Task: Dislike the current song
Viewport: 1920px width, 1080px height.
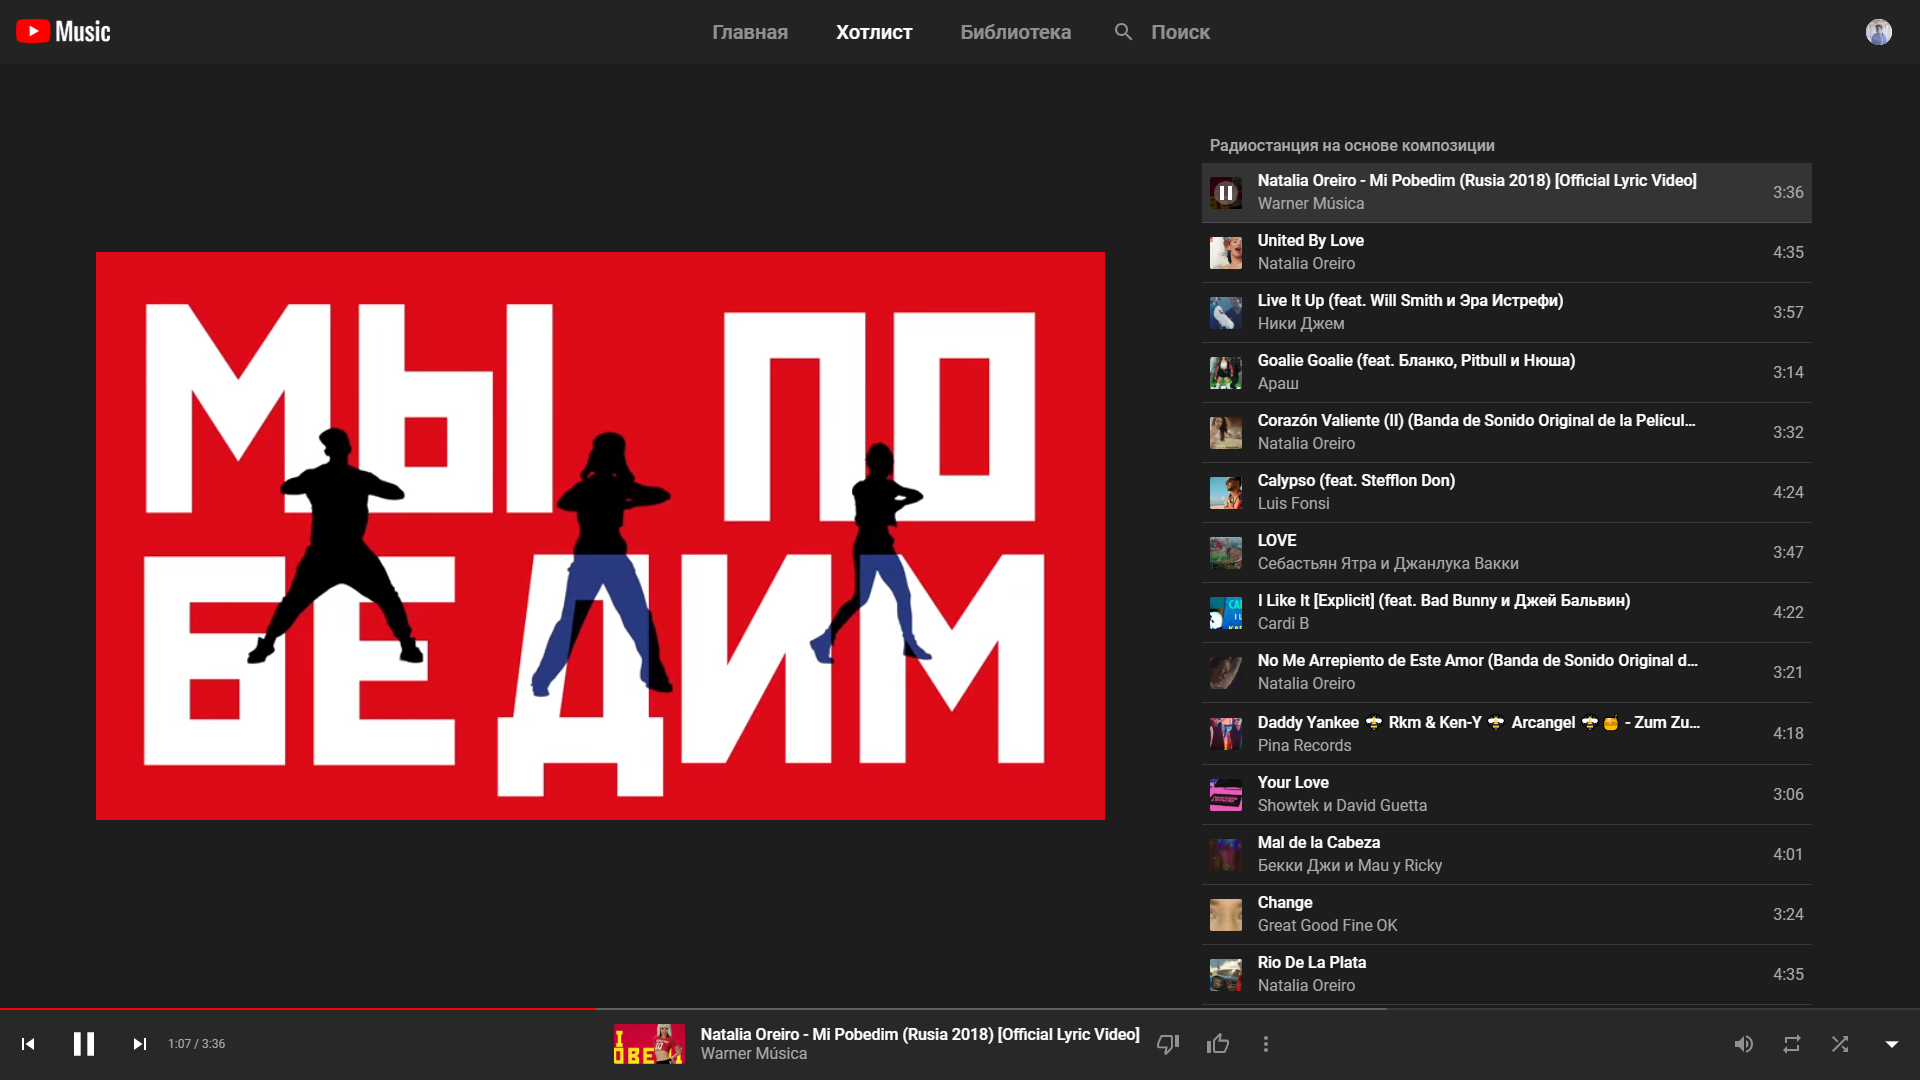Action: tap(1168, 1044)
